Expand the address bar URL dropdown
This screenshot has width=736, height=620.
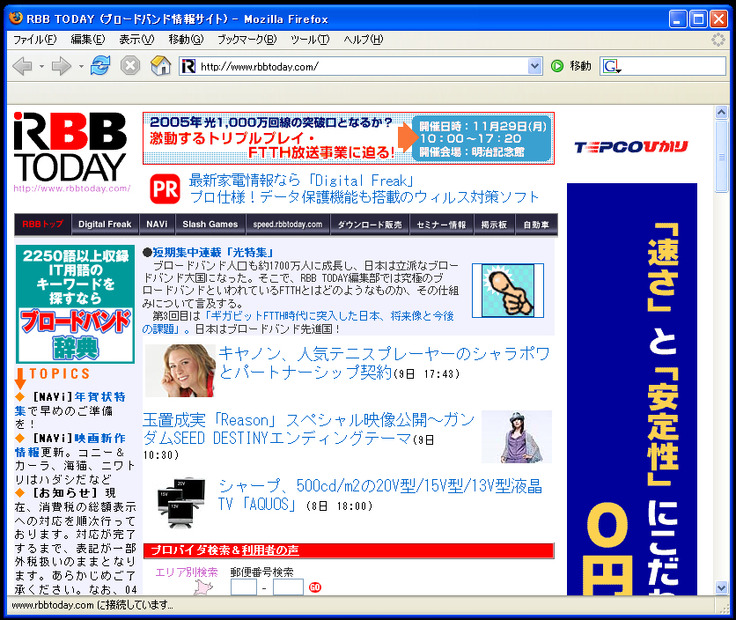point(534,66)
